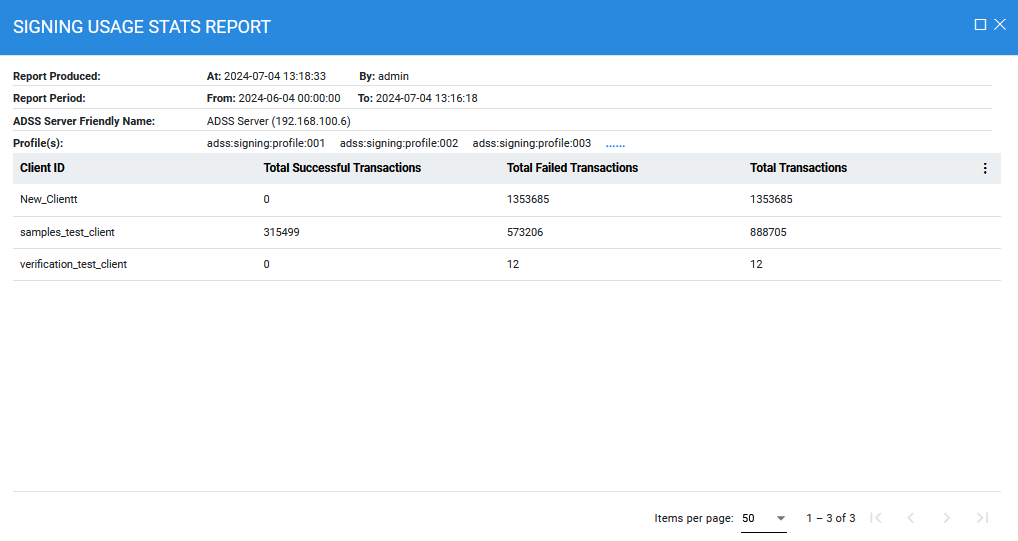Sort by the Total Transactions column header

[798, 168]
